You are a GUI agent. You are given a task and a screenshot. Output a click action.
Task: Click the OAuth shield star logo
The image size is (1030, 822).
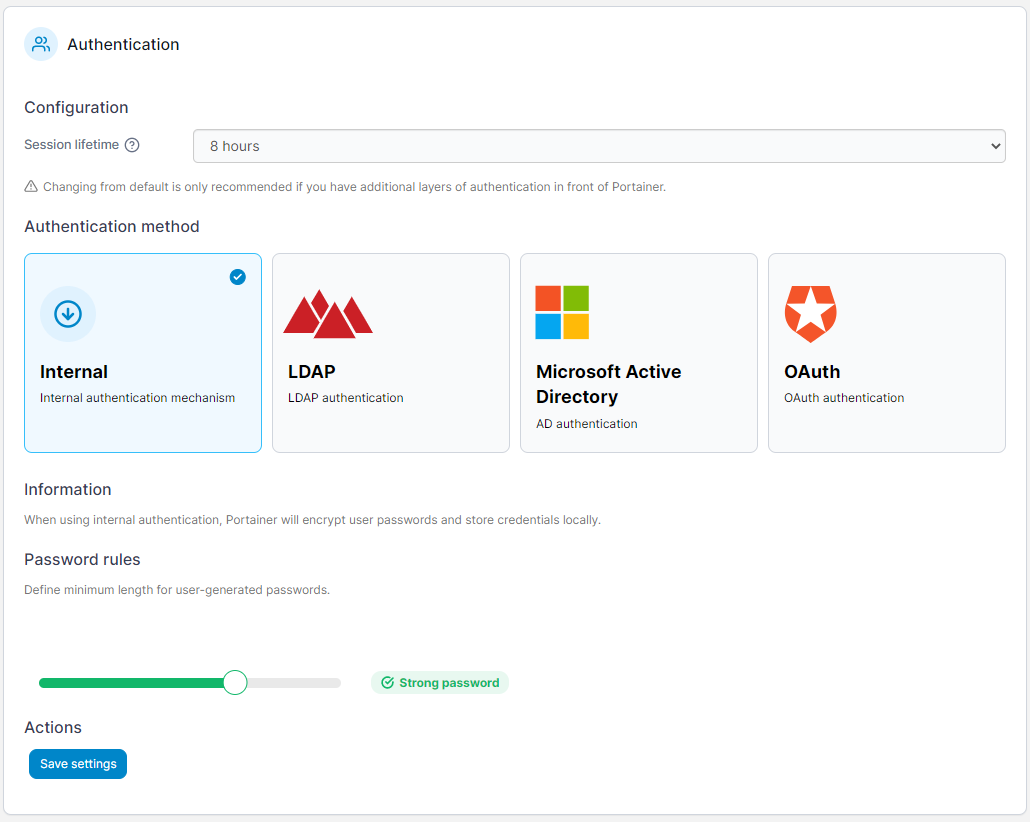(811, 312)
